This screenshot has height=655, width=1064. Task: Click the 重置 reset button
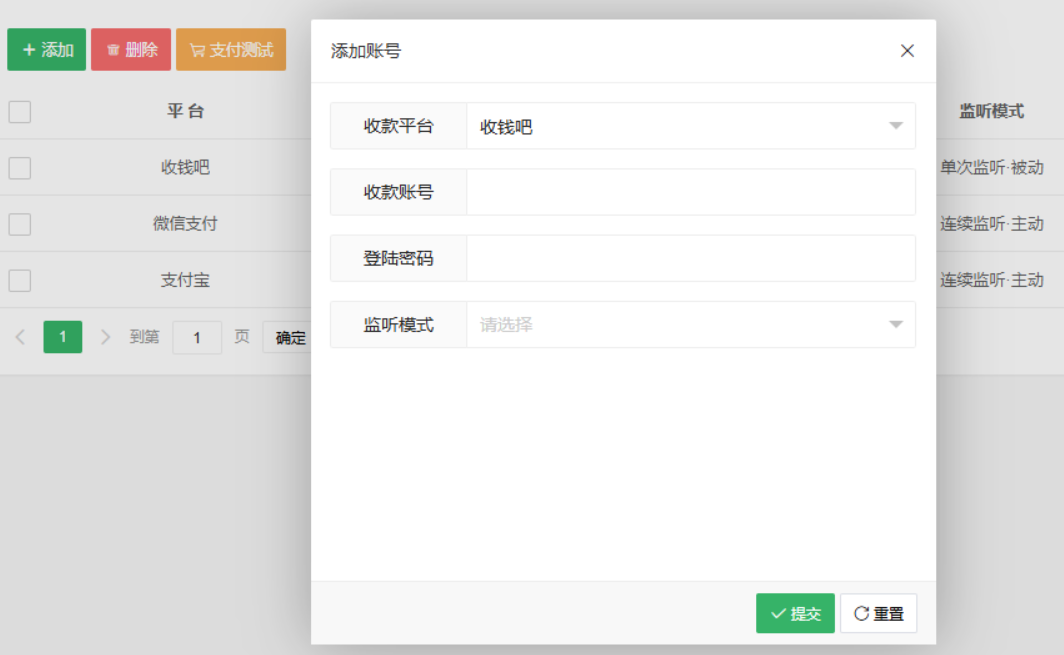(878, 614)
